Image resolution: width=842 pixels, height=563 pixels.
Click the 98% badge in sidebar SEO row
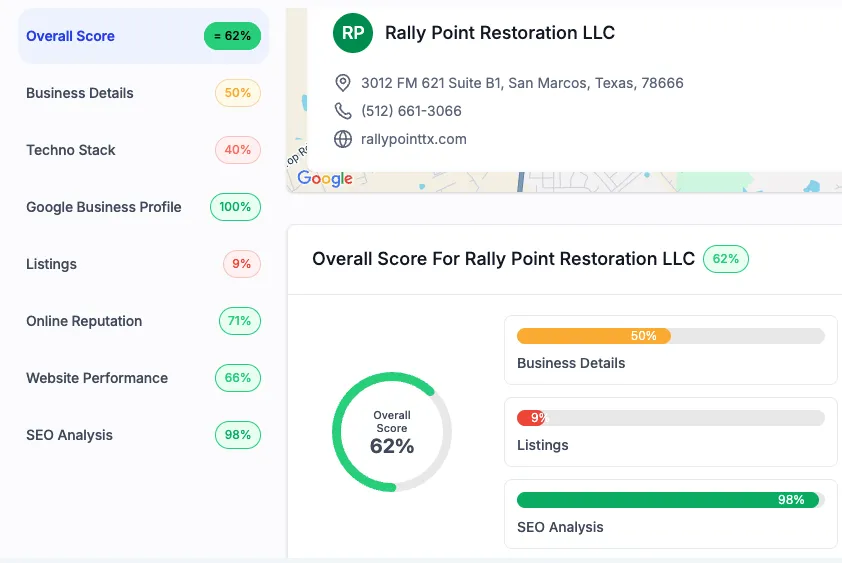click(x=238, y=435)
